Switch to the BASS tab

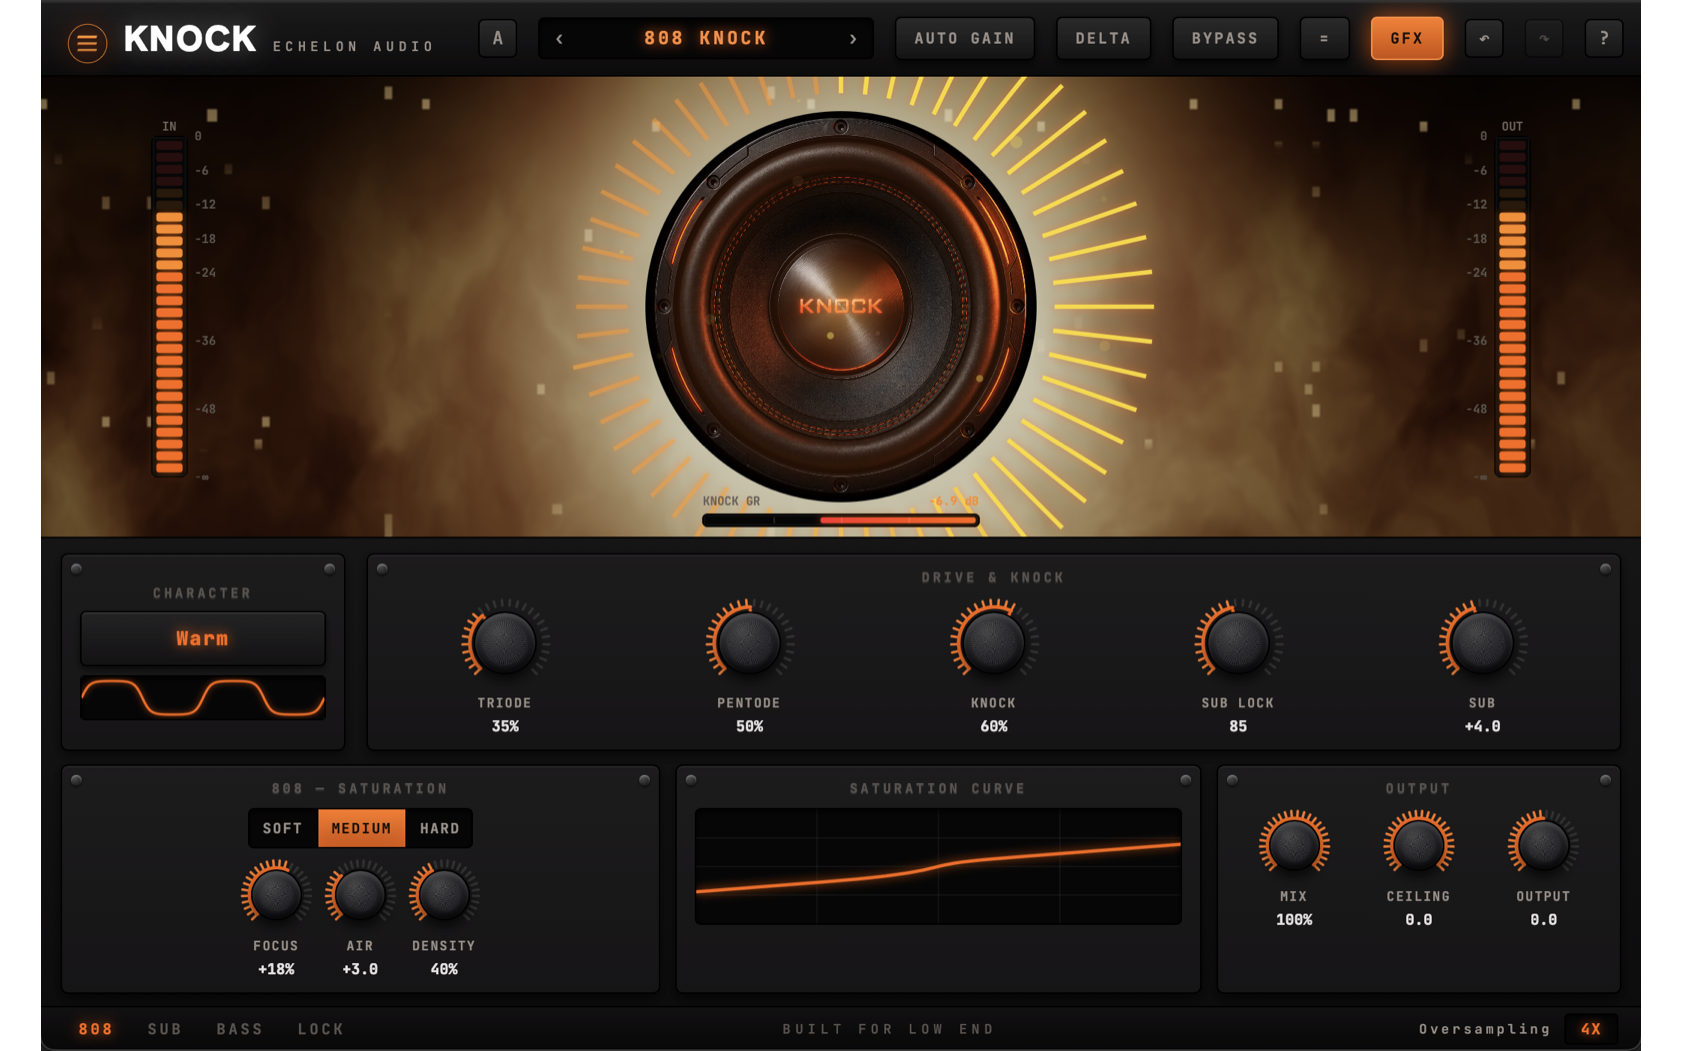[x=240, y=1029]
